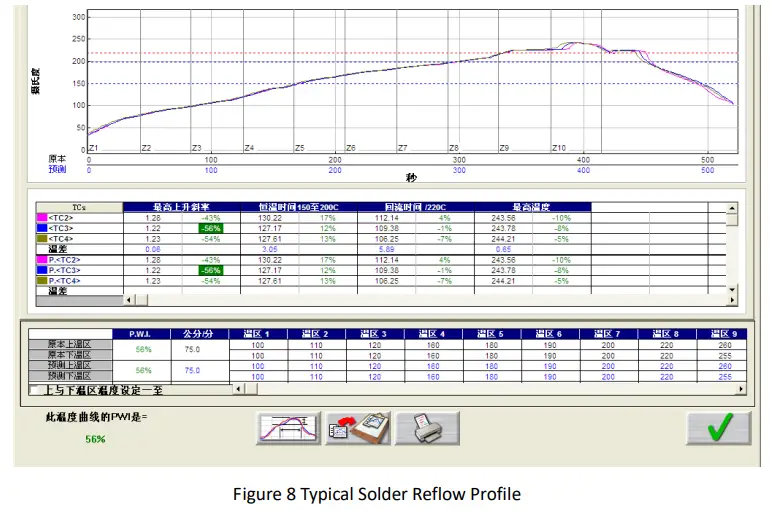
Task: Click TC table vertical scrollbar up arrow
Action: pyautogui.click(x=732, y=208)
